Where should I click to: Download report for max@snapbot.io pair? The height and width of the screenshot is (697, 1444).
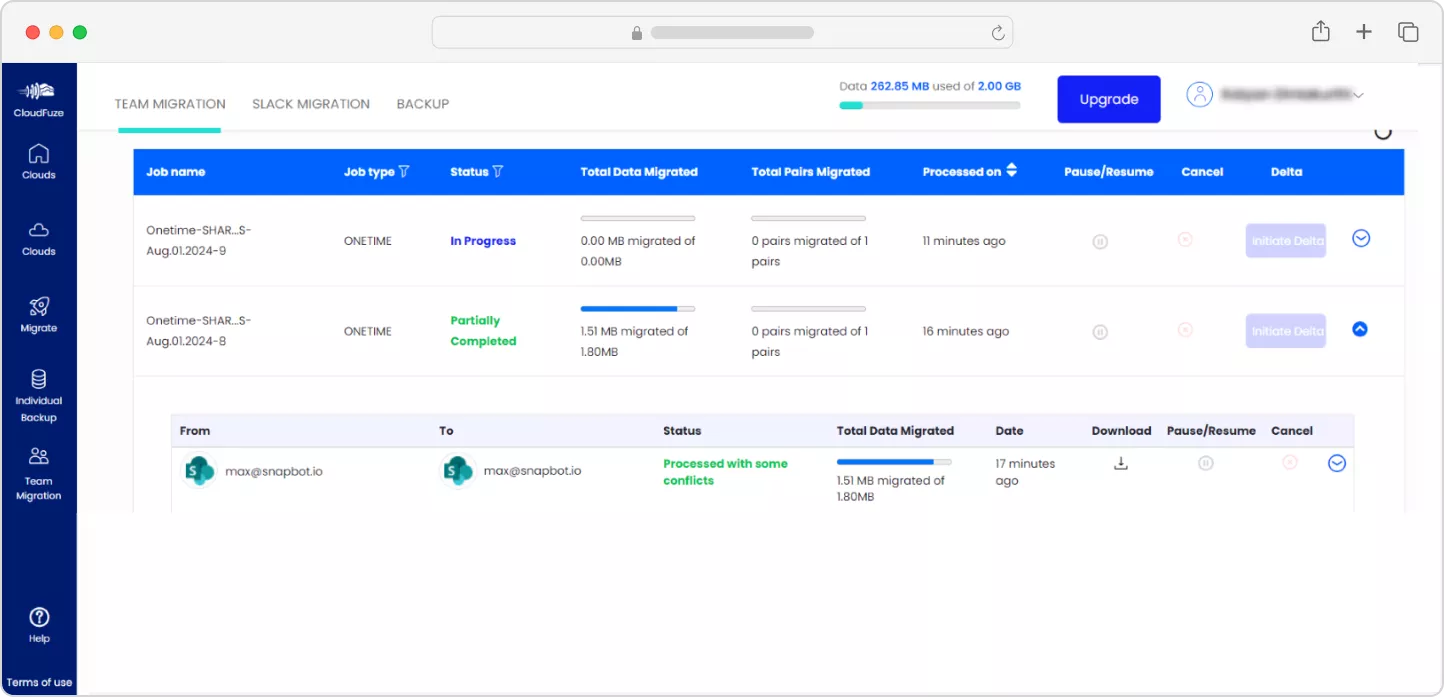(1121, 463)
